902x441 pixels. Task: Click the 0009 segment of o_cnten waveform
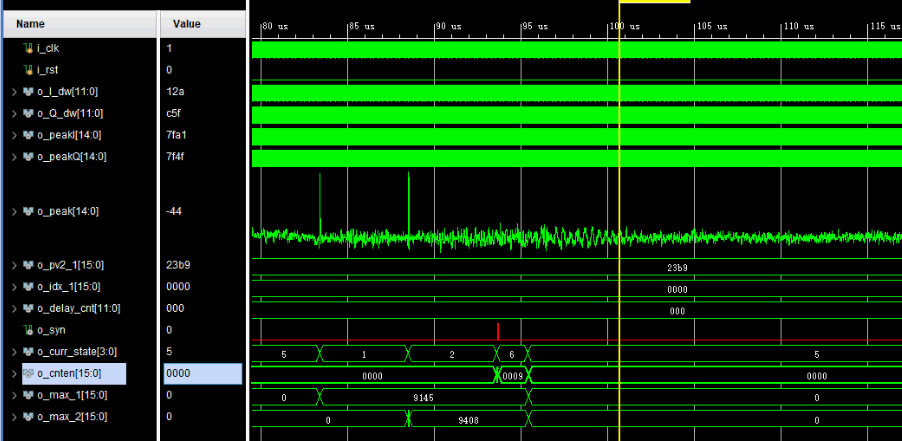coord(513,377)
